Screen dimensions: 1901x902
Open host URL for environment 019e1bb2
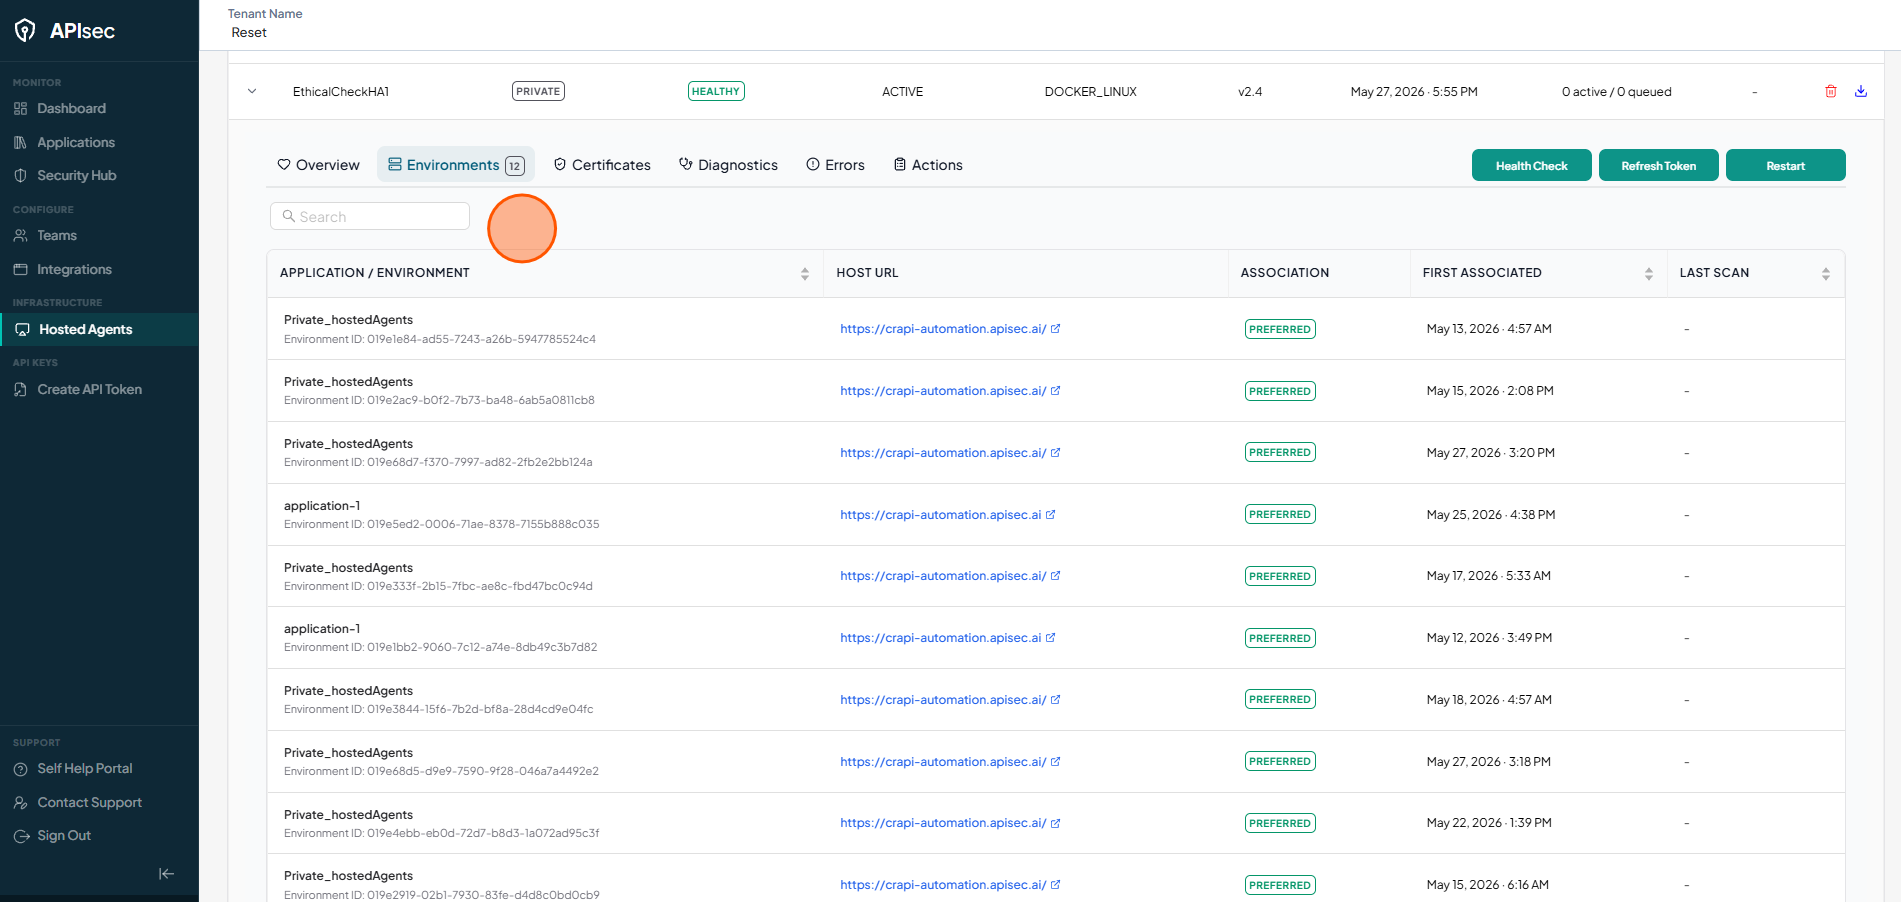point(947,638)
